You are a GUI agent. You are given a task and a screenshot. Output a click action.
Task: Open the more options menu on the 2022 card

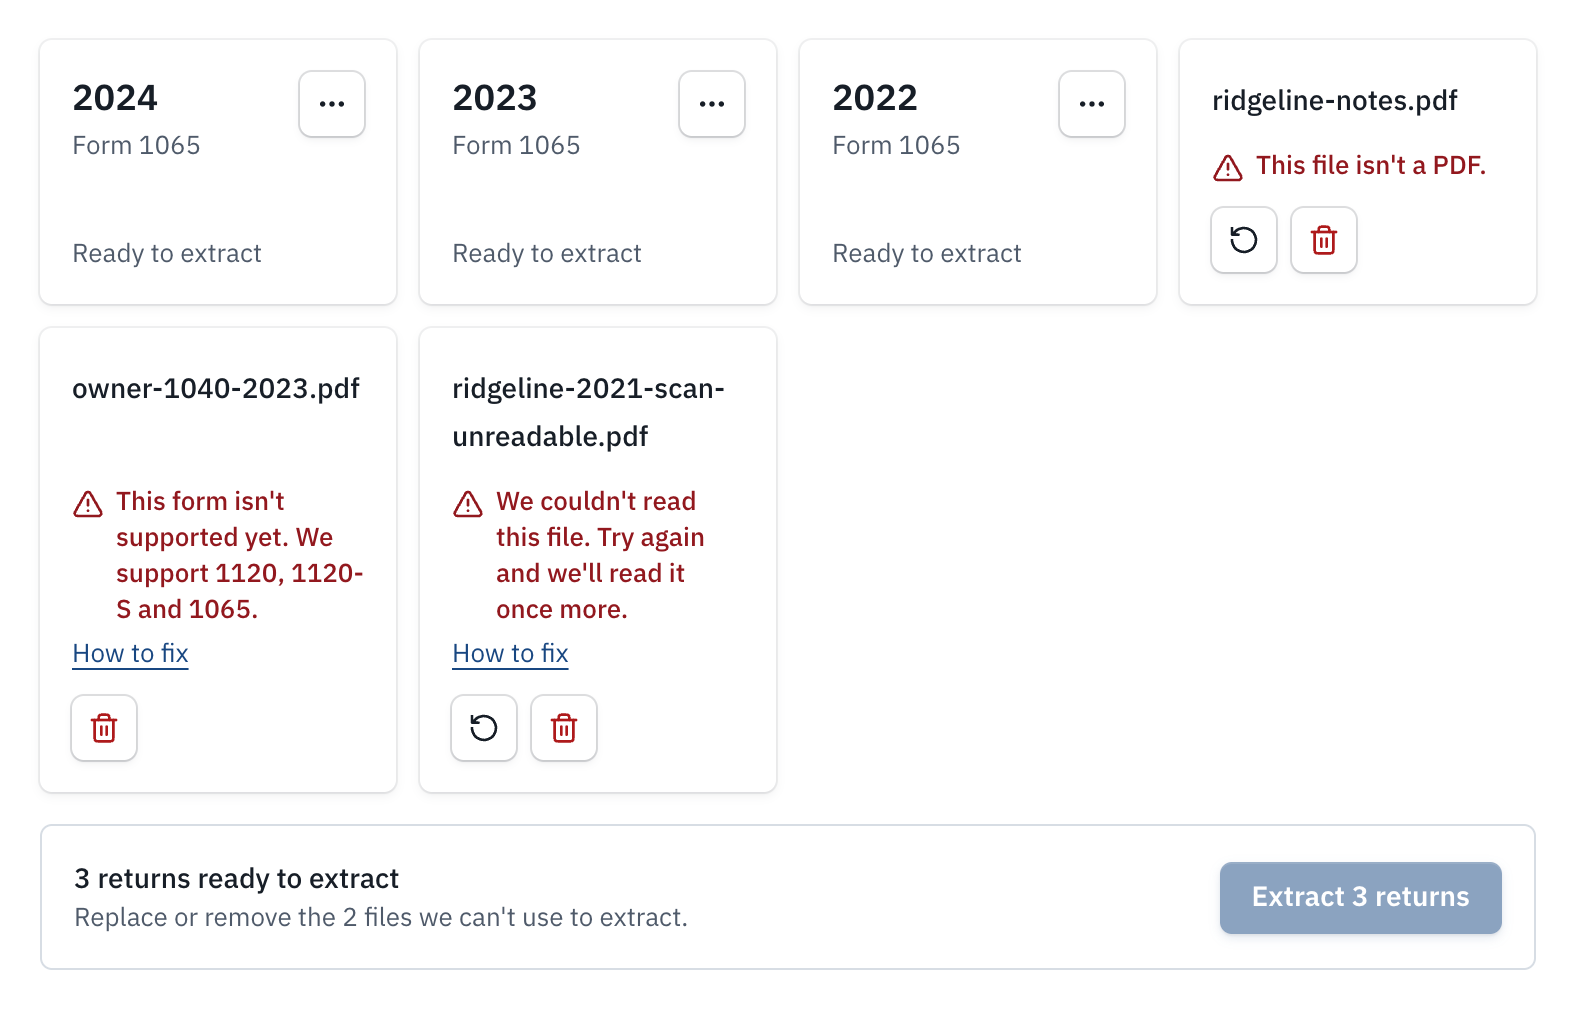[x=1092, y=104]
